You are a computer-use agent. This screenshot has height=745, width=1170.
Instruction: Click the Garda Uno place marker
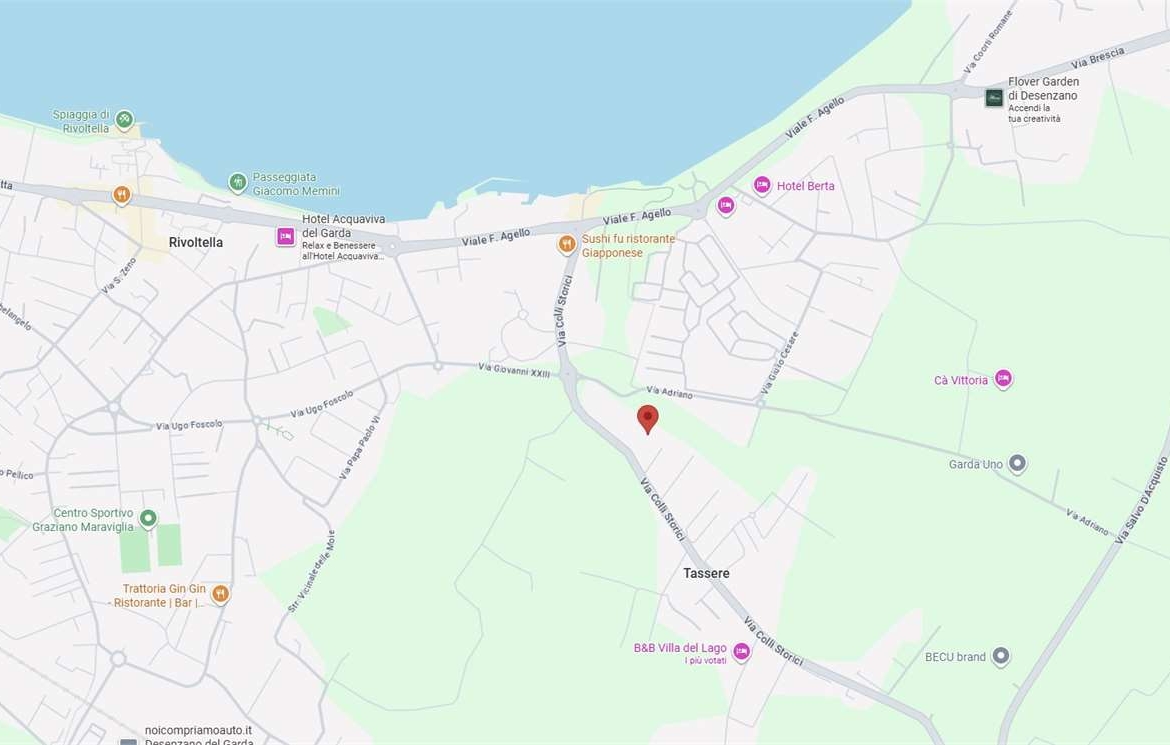point(1017,463)
